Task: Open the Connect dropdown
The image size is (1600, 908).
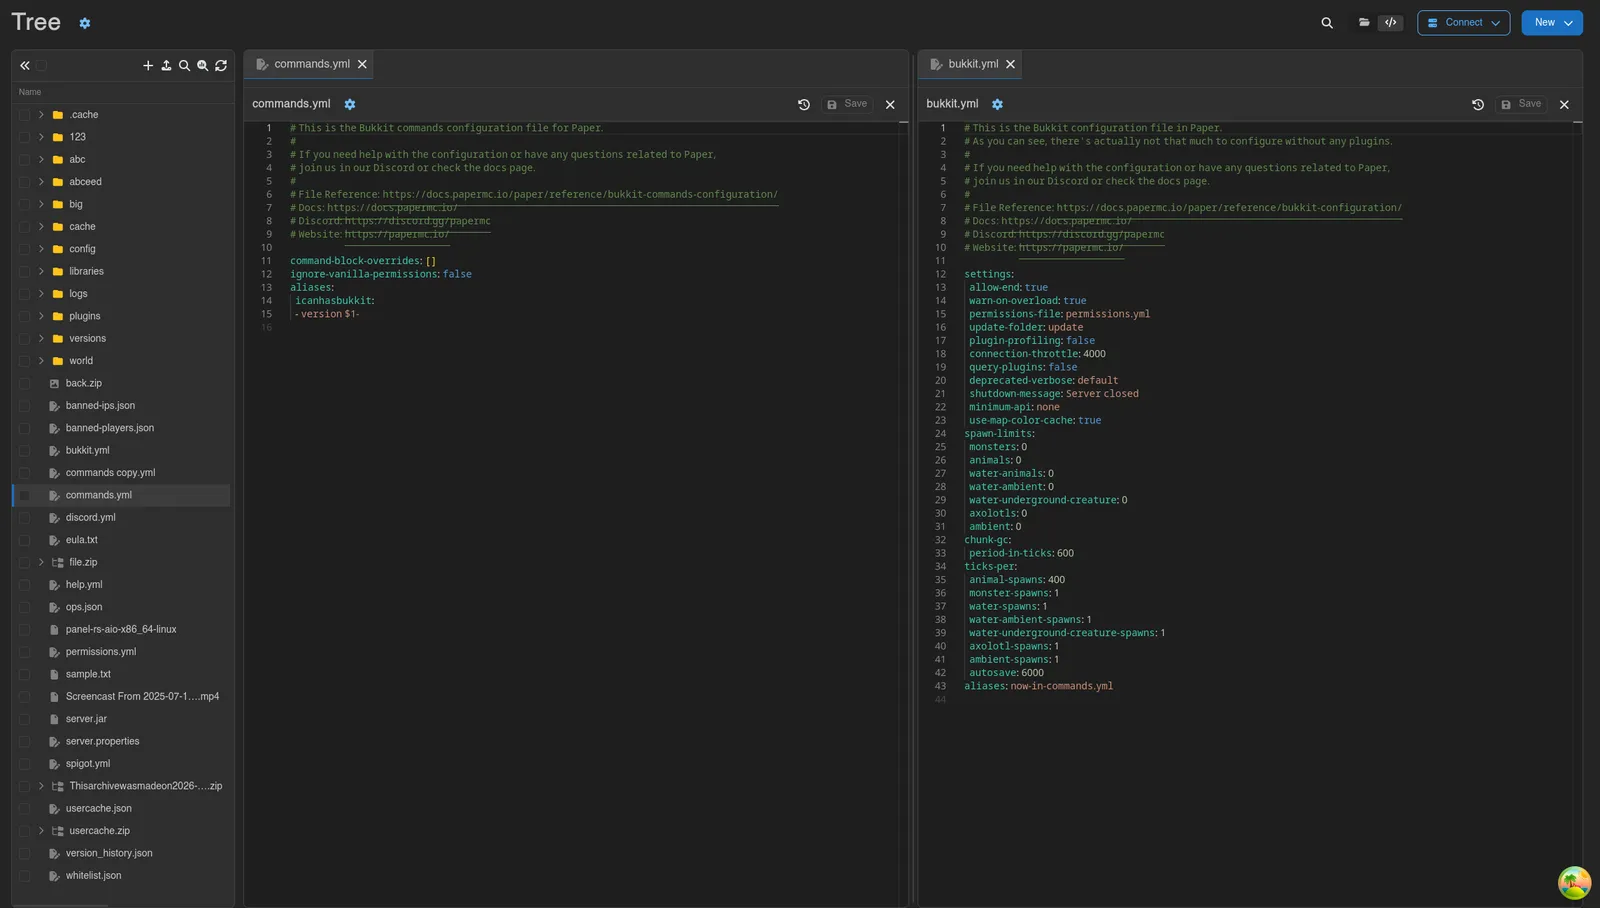Action: (x=1463, y=22)
